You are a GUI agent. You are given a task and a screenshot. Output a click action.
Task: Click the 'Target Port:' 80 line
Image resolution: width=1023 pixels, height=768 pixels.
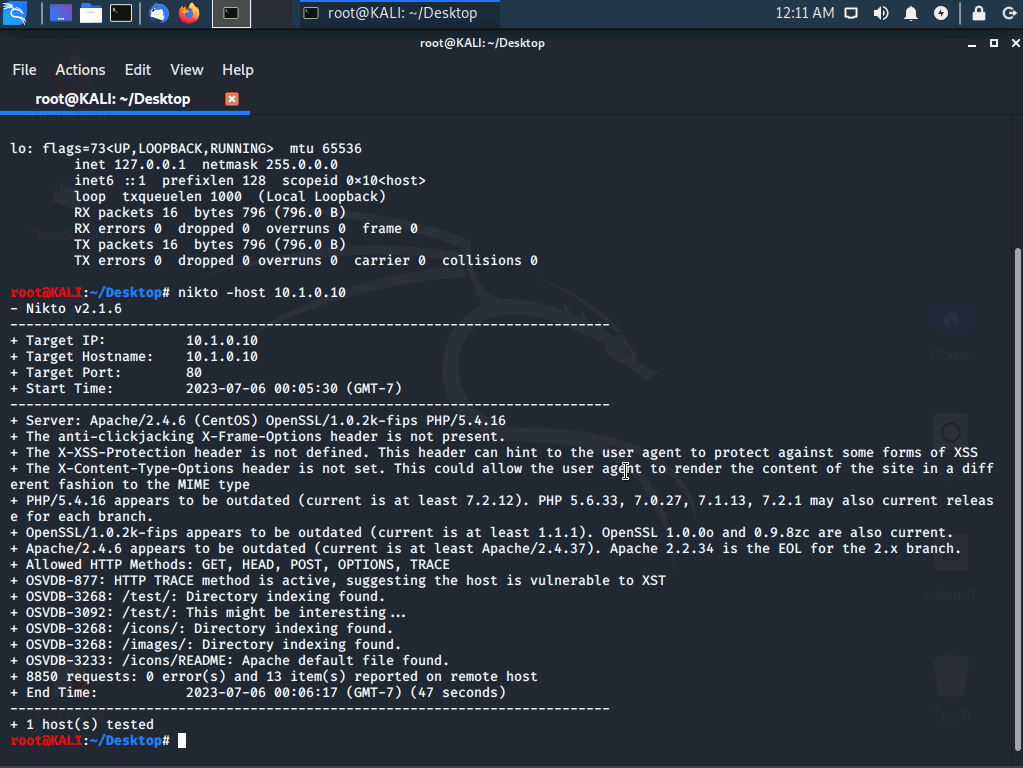coord(106,373)
